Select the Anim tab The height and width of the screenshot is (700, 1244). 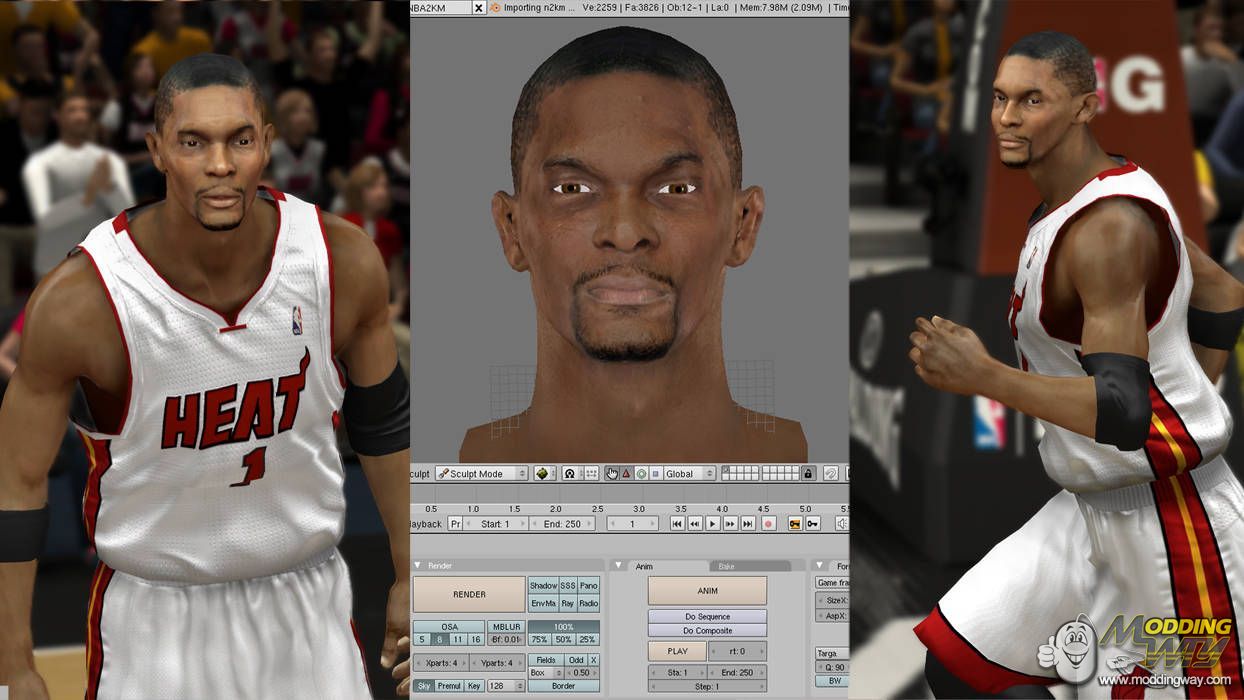click(x=644, y=566)
